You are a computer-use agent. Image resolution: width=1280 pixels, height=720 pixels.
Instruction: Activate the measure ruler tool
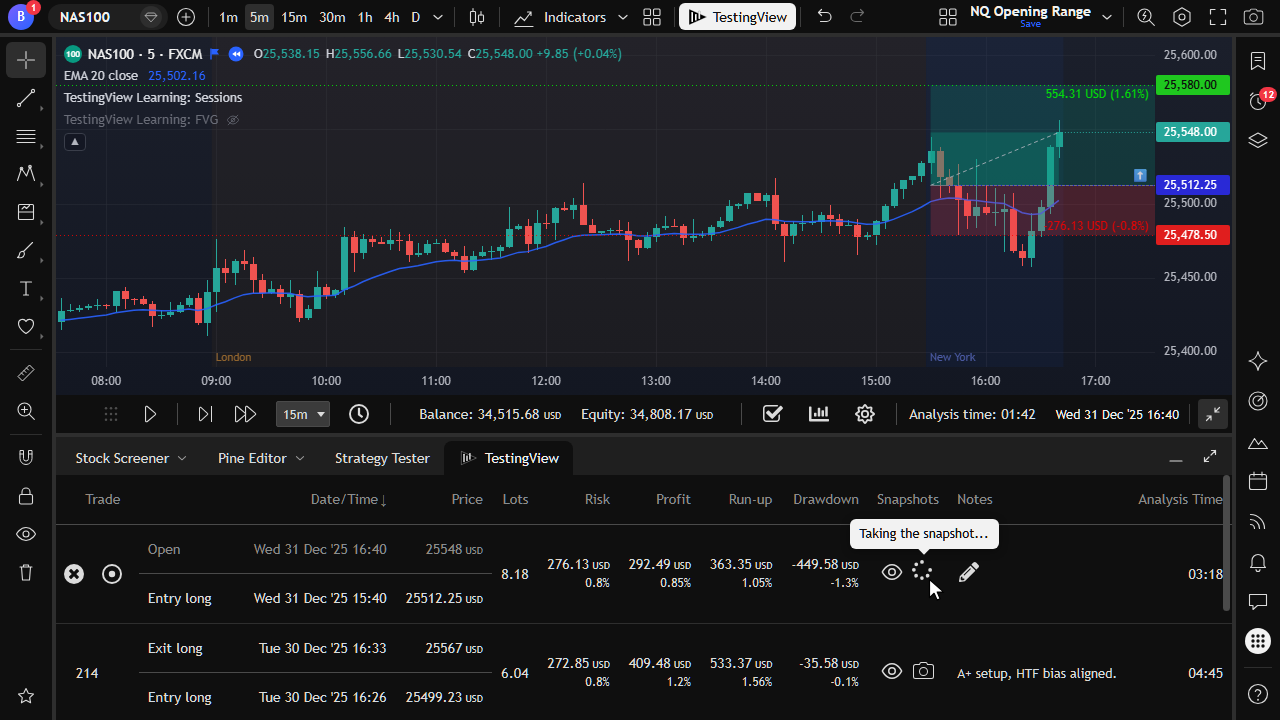tap(26, 372)
